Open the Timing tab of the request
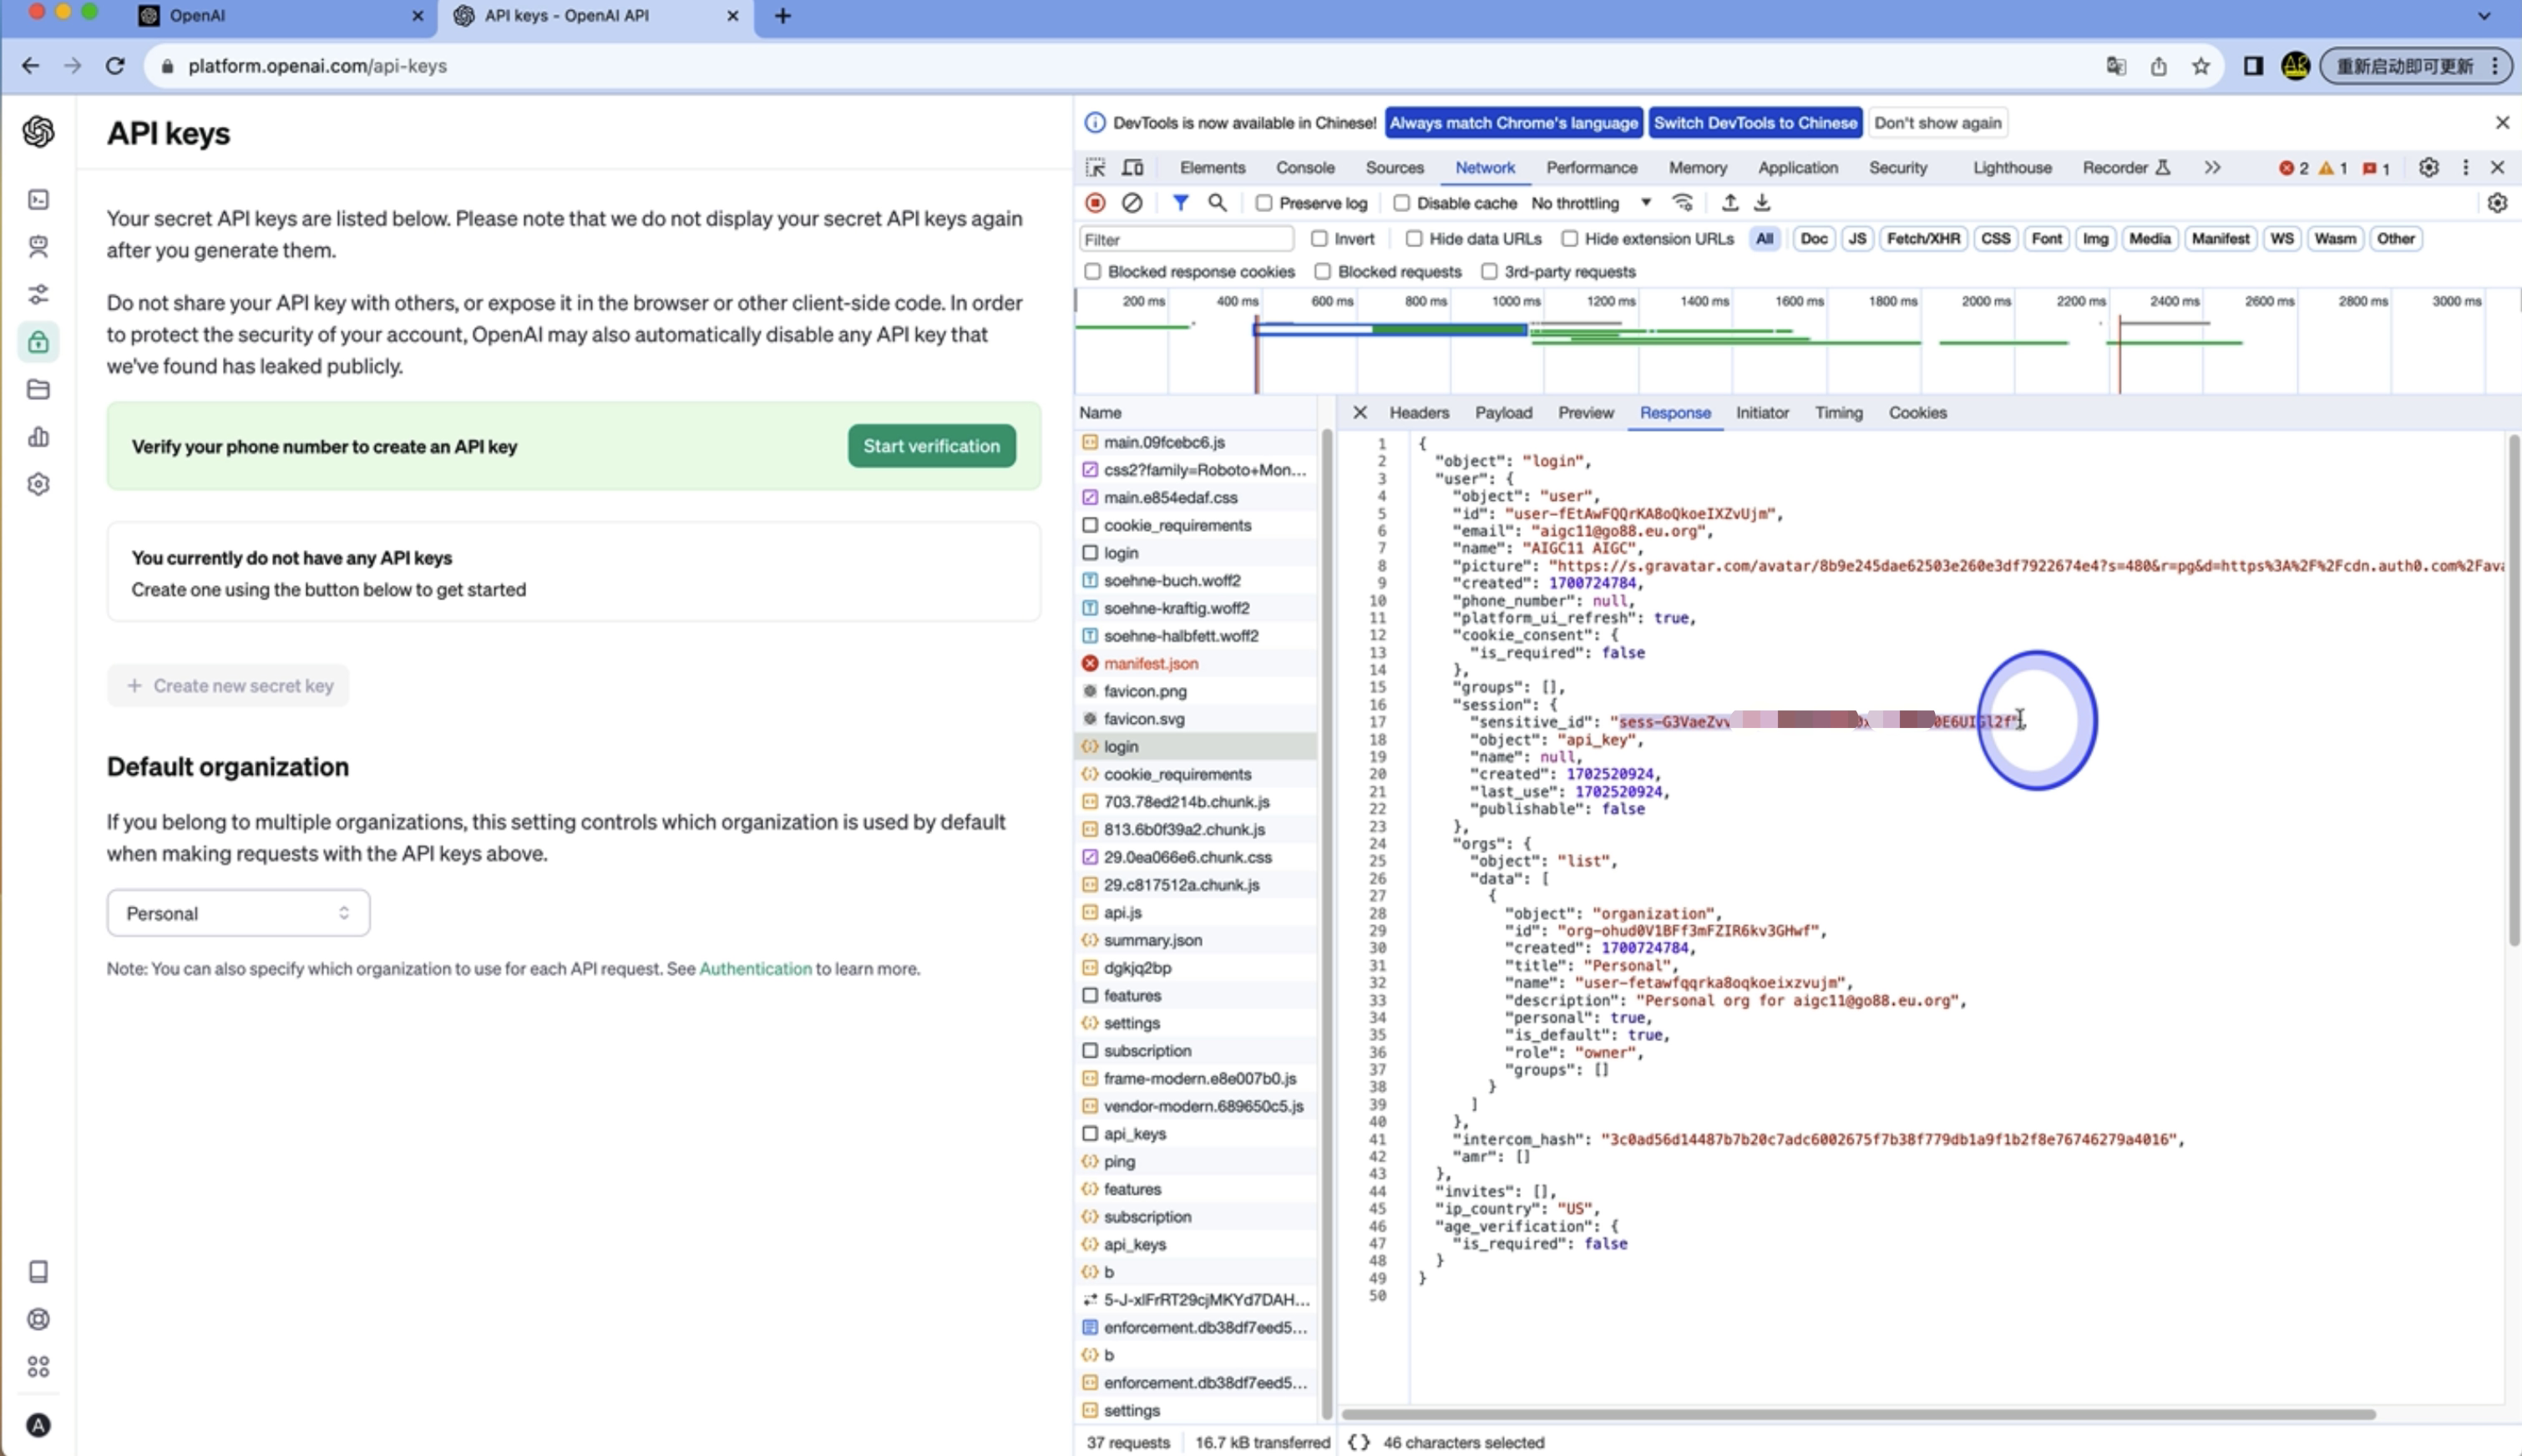 1838,413
